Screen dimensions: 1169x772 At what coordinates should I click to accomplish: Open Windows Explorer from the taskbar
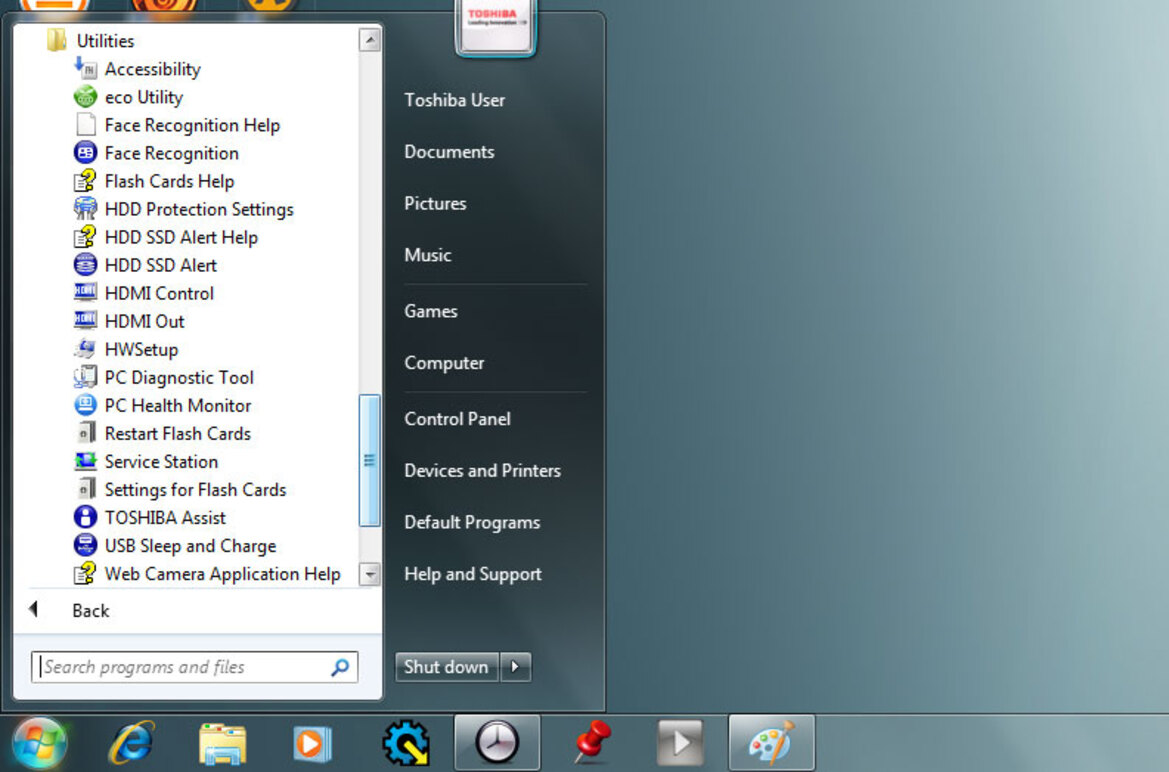coord(222,743)
